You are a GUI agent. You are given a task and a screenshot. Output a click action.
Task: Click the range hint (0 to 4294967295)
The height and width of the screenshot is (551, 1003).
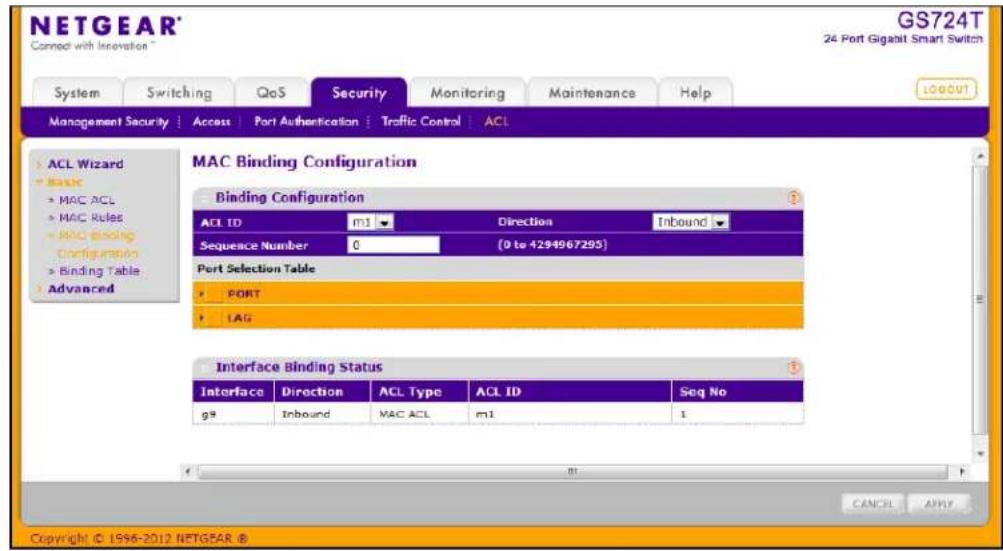(x=552, y=245)
